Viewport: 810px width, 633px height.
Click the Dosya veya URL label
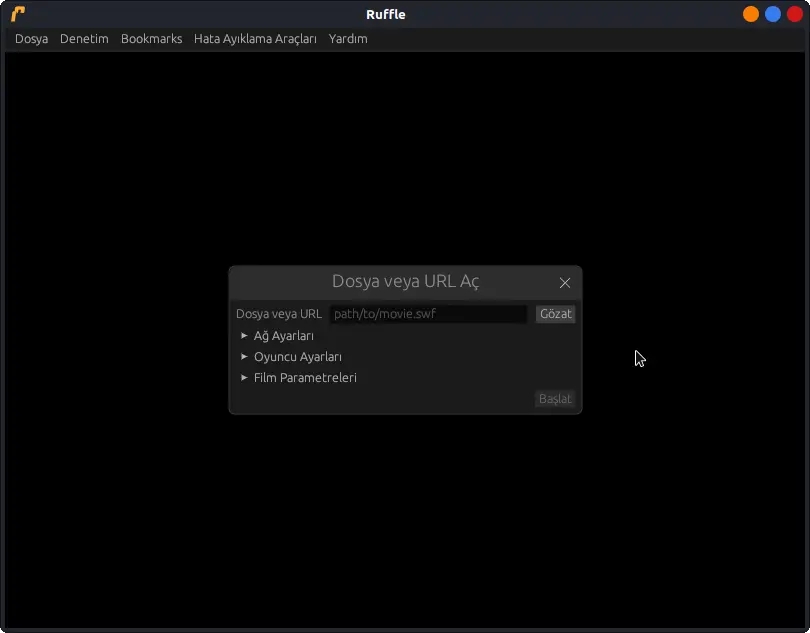[279, 314]
